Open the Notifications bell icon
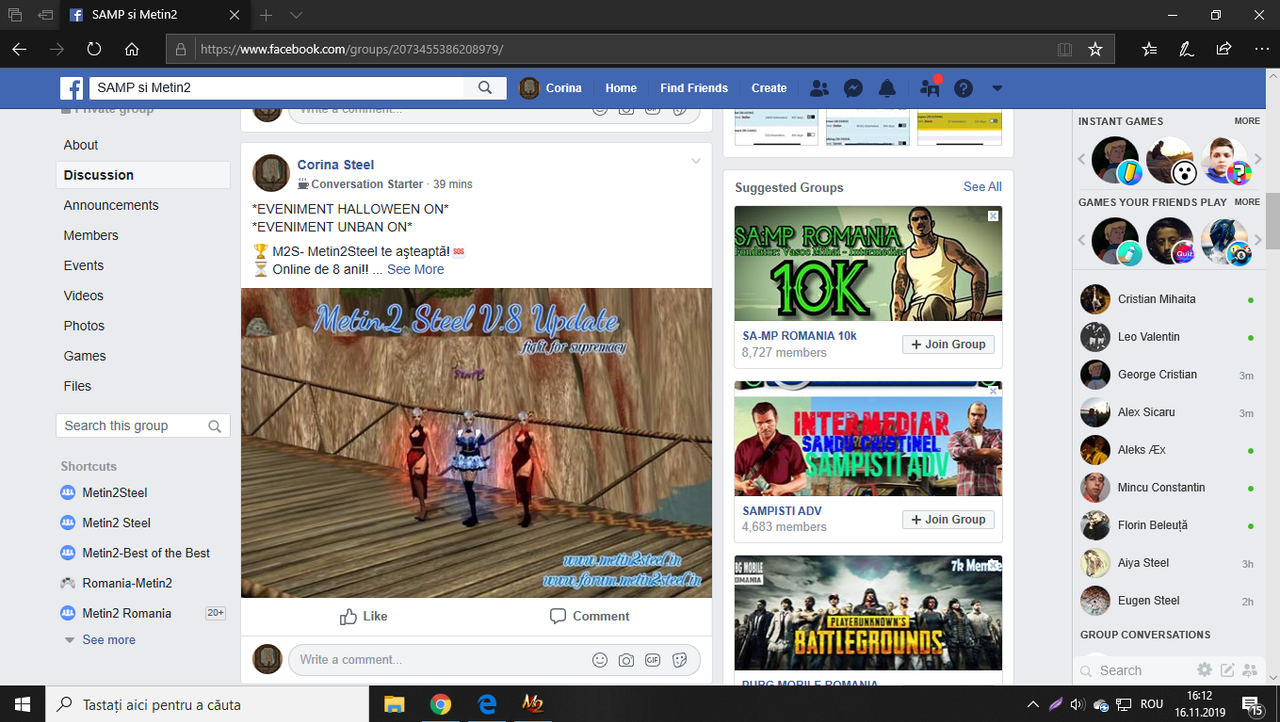 (x=887, y=88)
